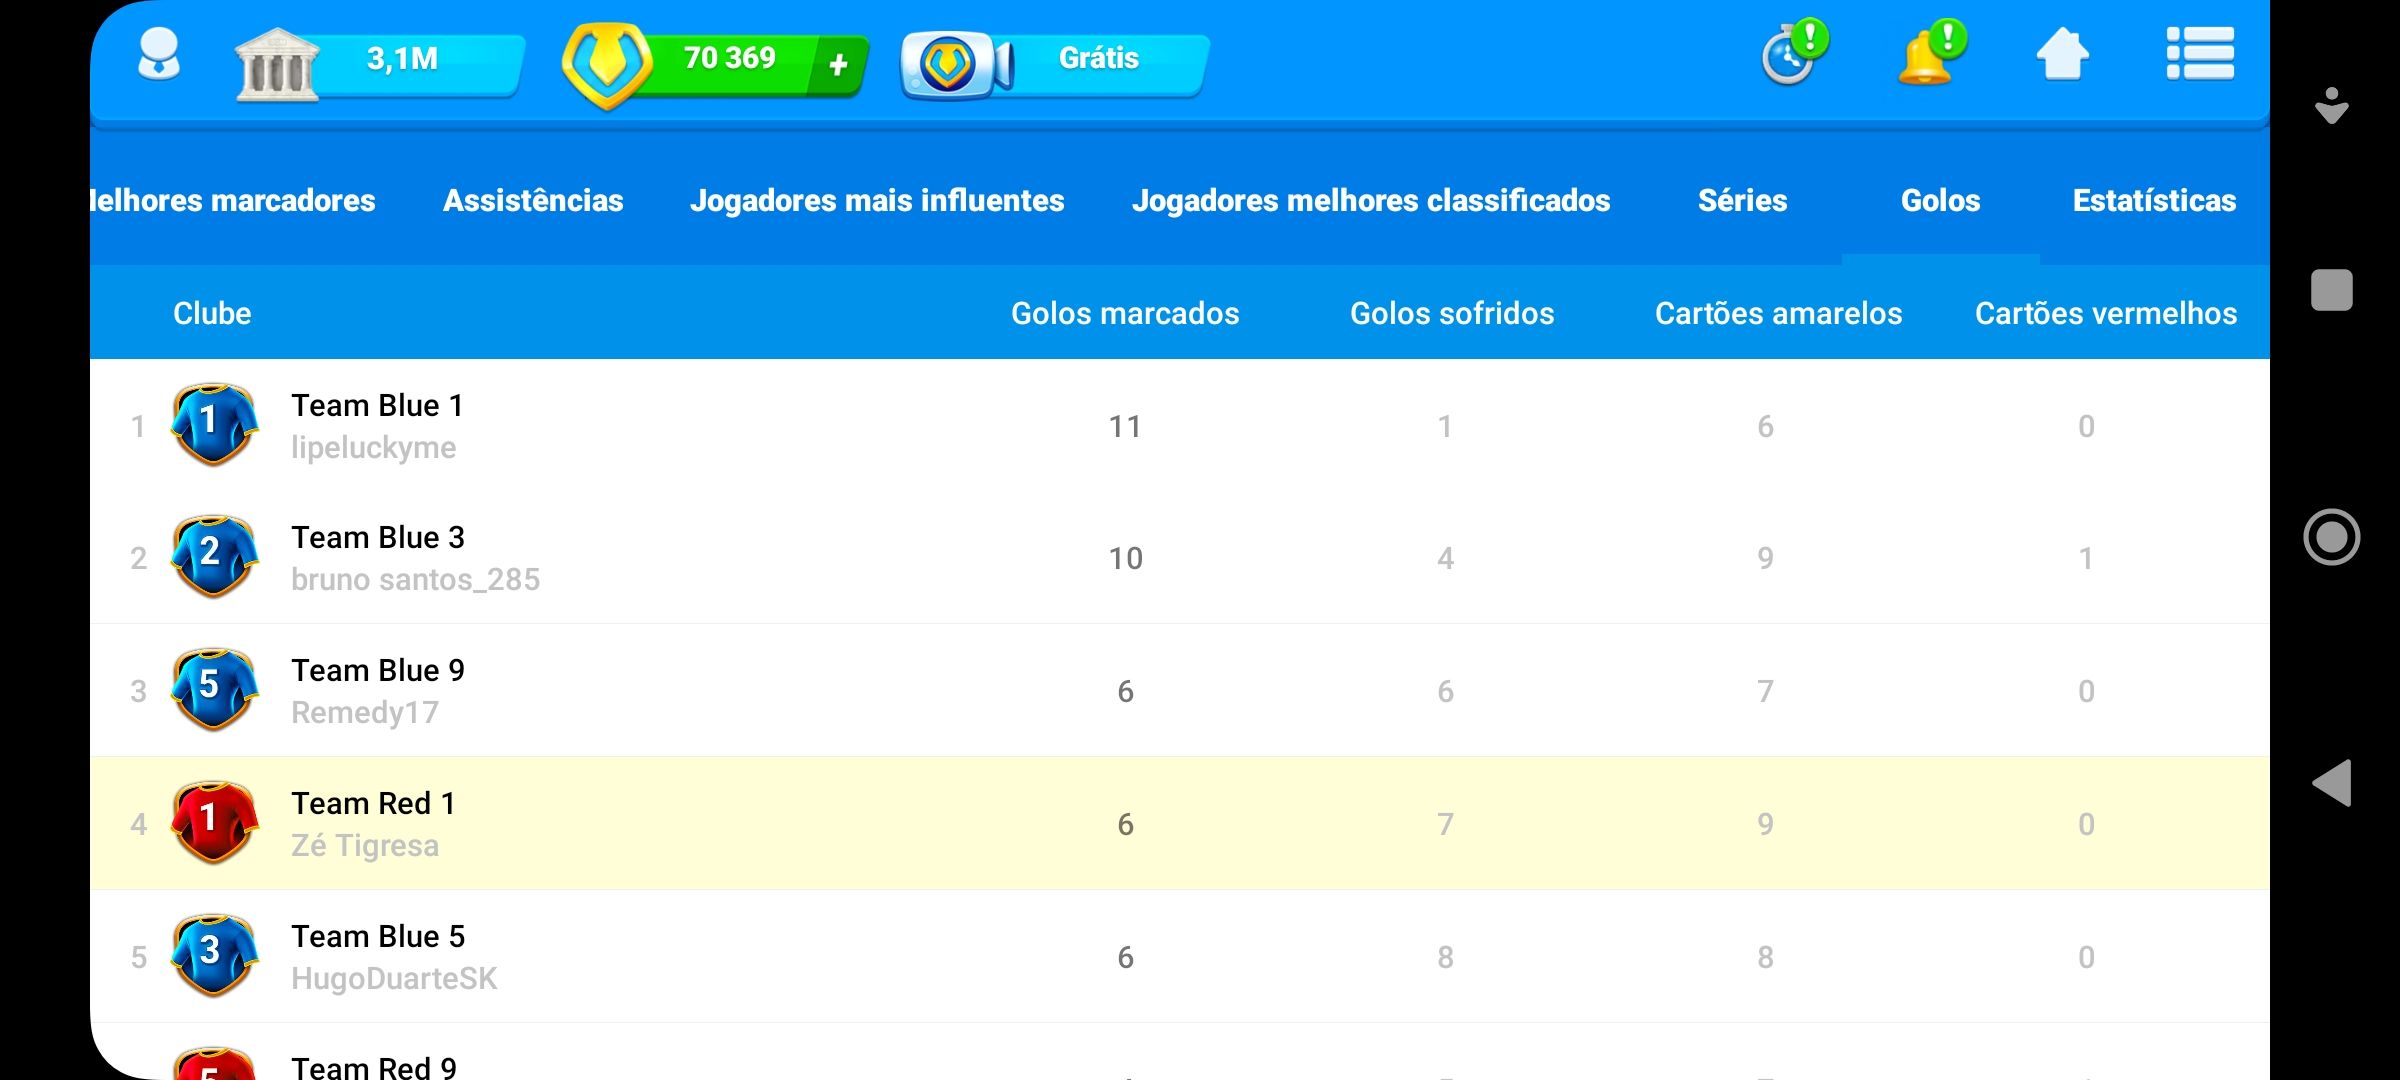Click the user profile avatar icon

point(155,58)
